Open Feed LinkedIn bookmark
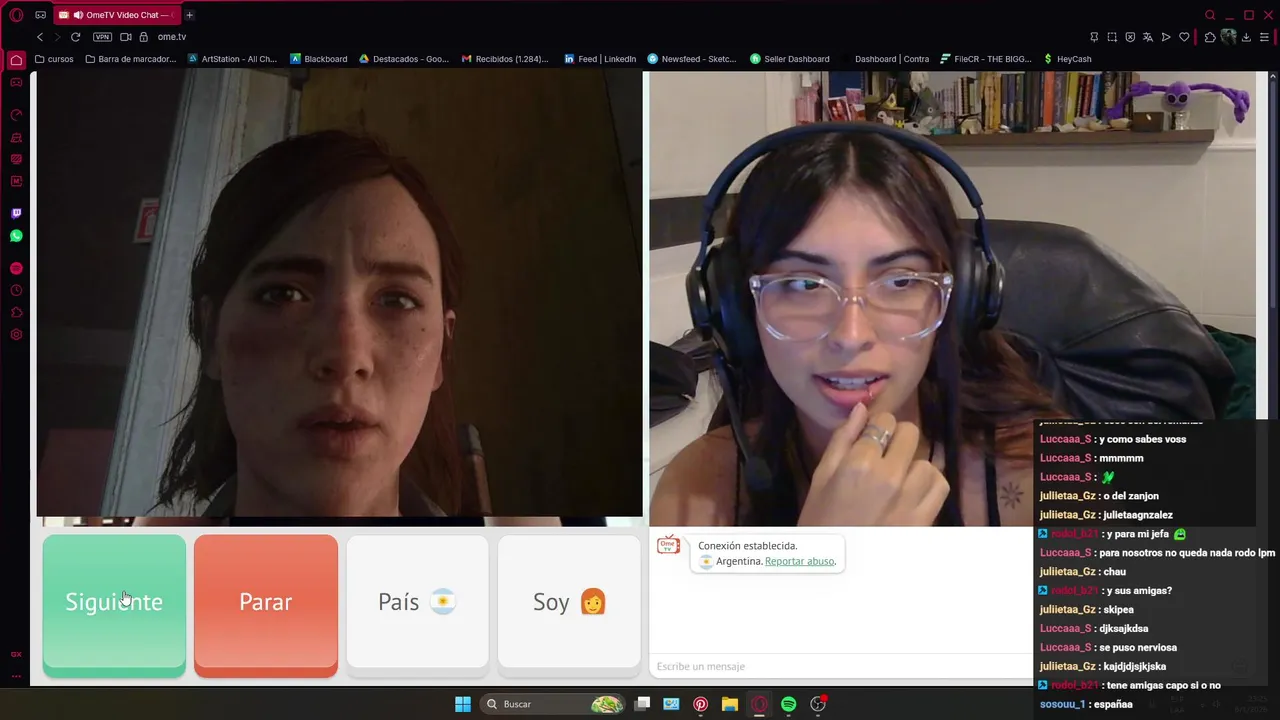Screen dimensions: 1280x720 pos(600,59)
